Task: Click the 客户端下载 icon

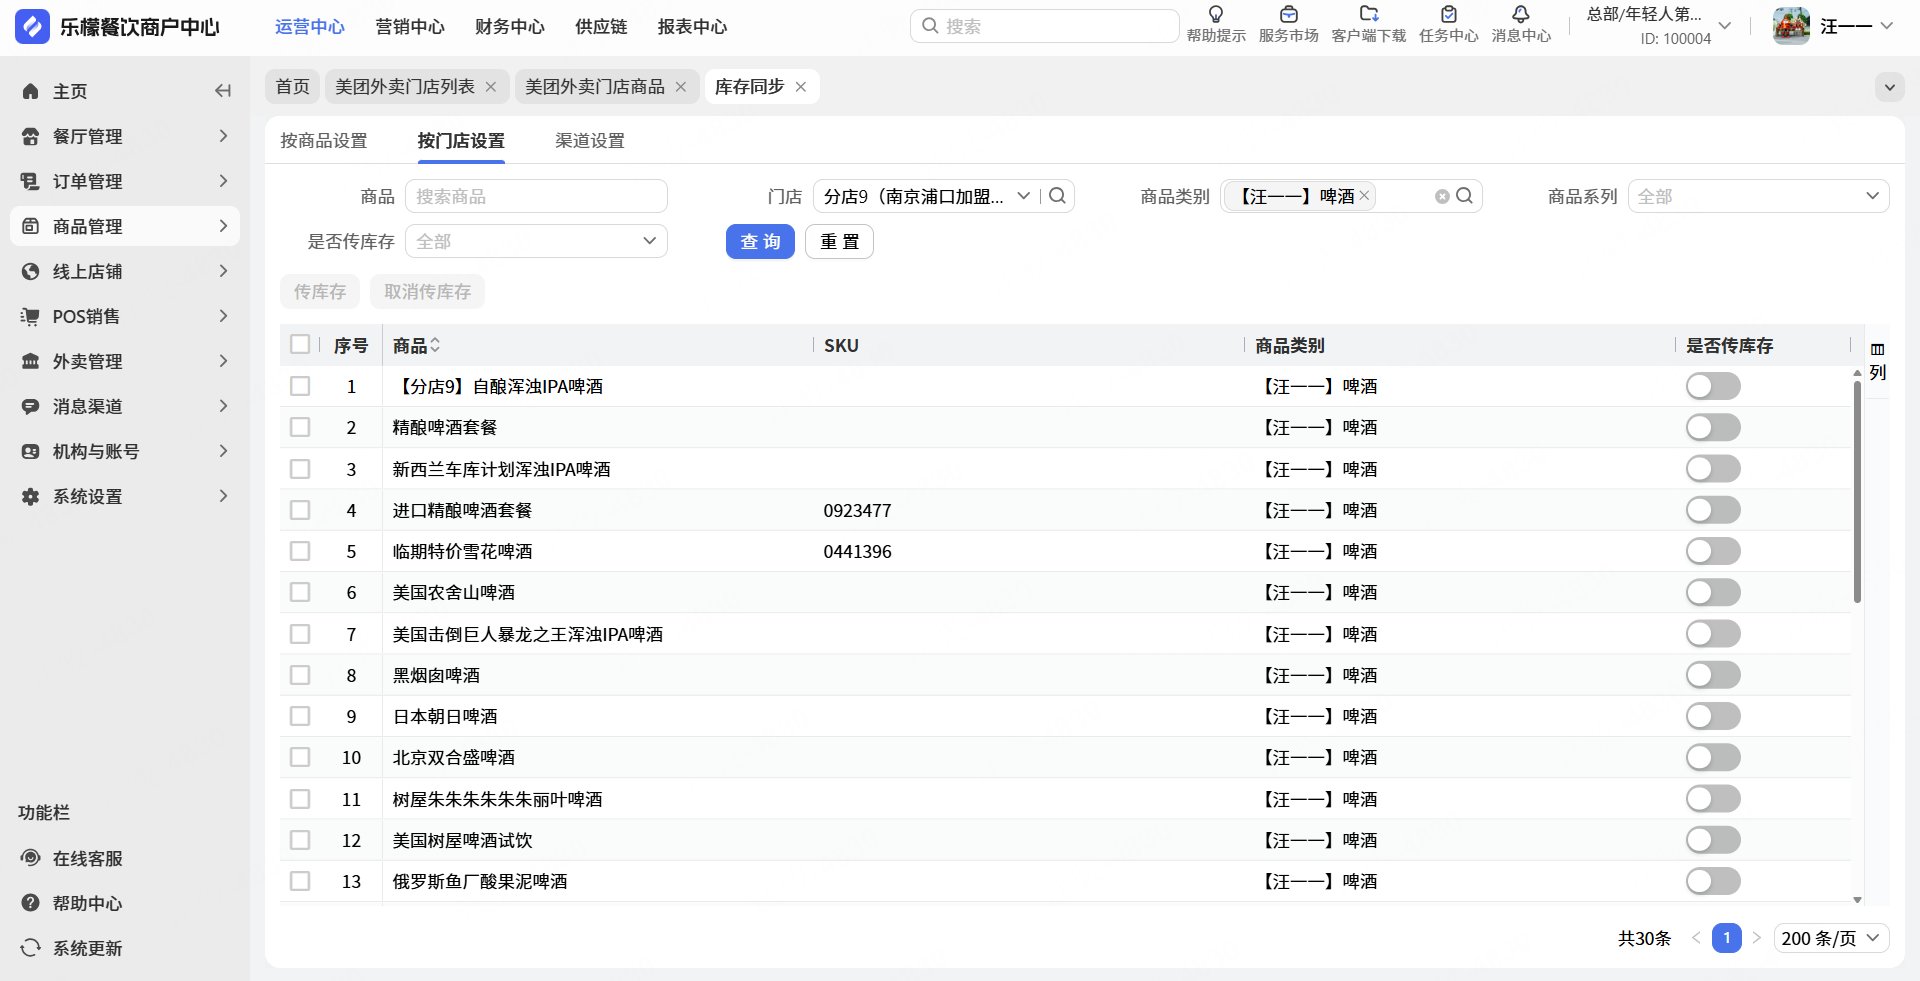Action: [x=1368, y=15]
